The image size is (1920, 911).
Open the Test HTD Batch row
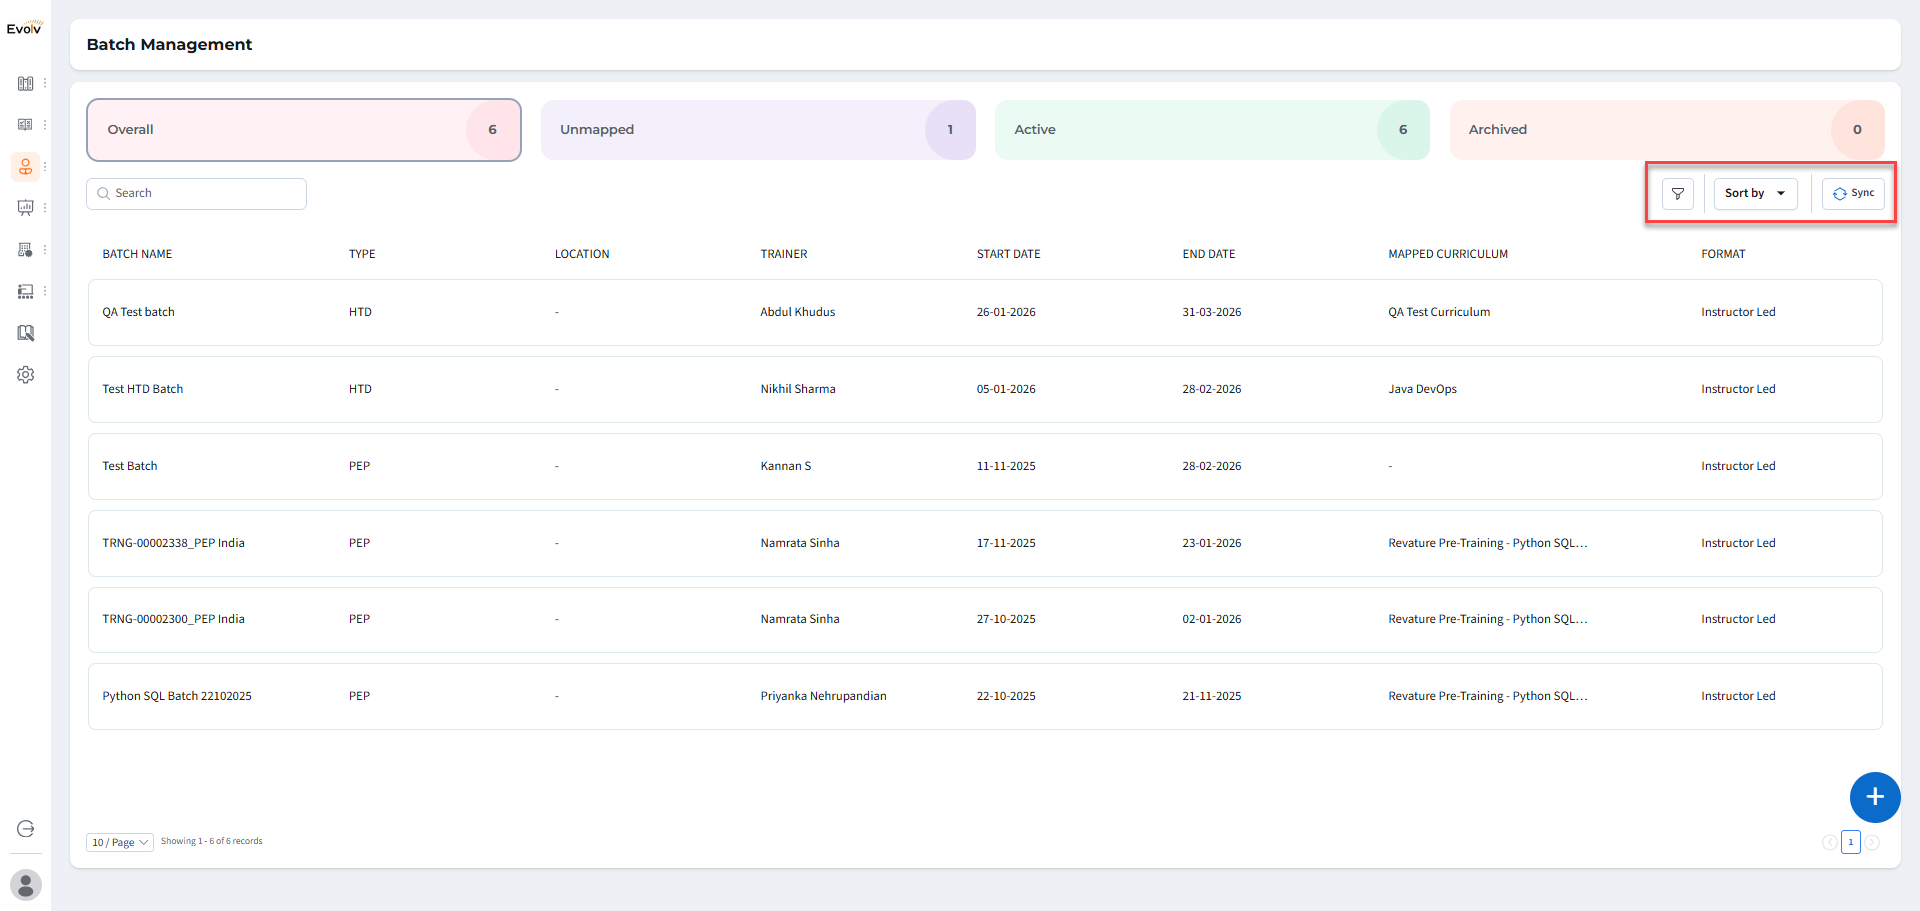tap(985, 390)
